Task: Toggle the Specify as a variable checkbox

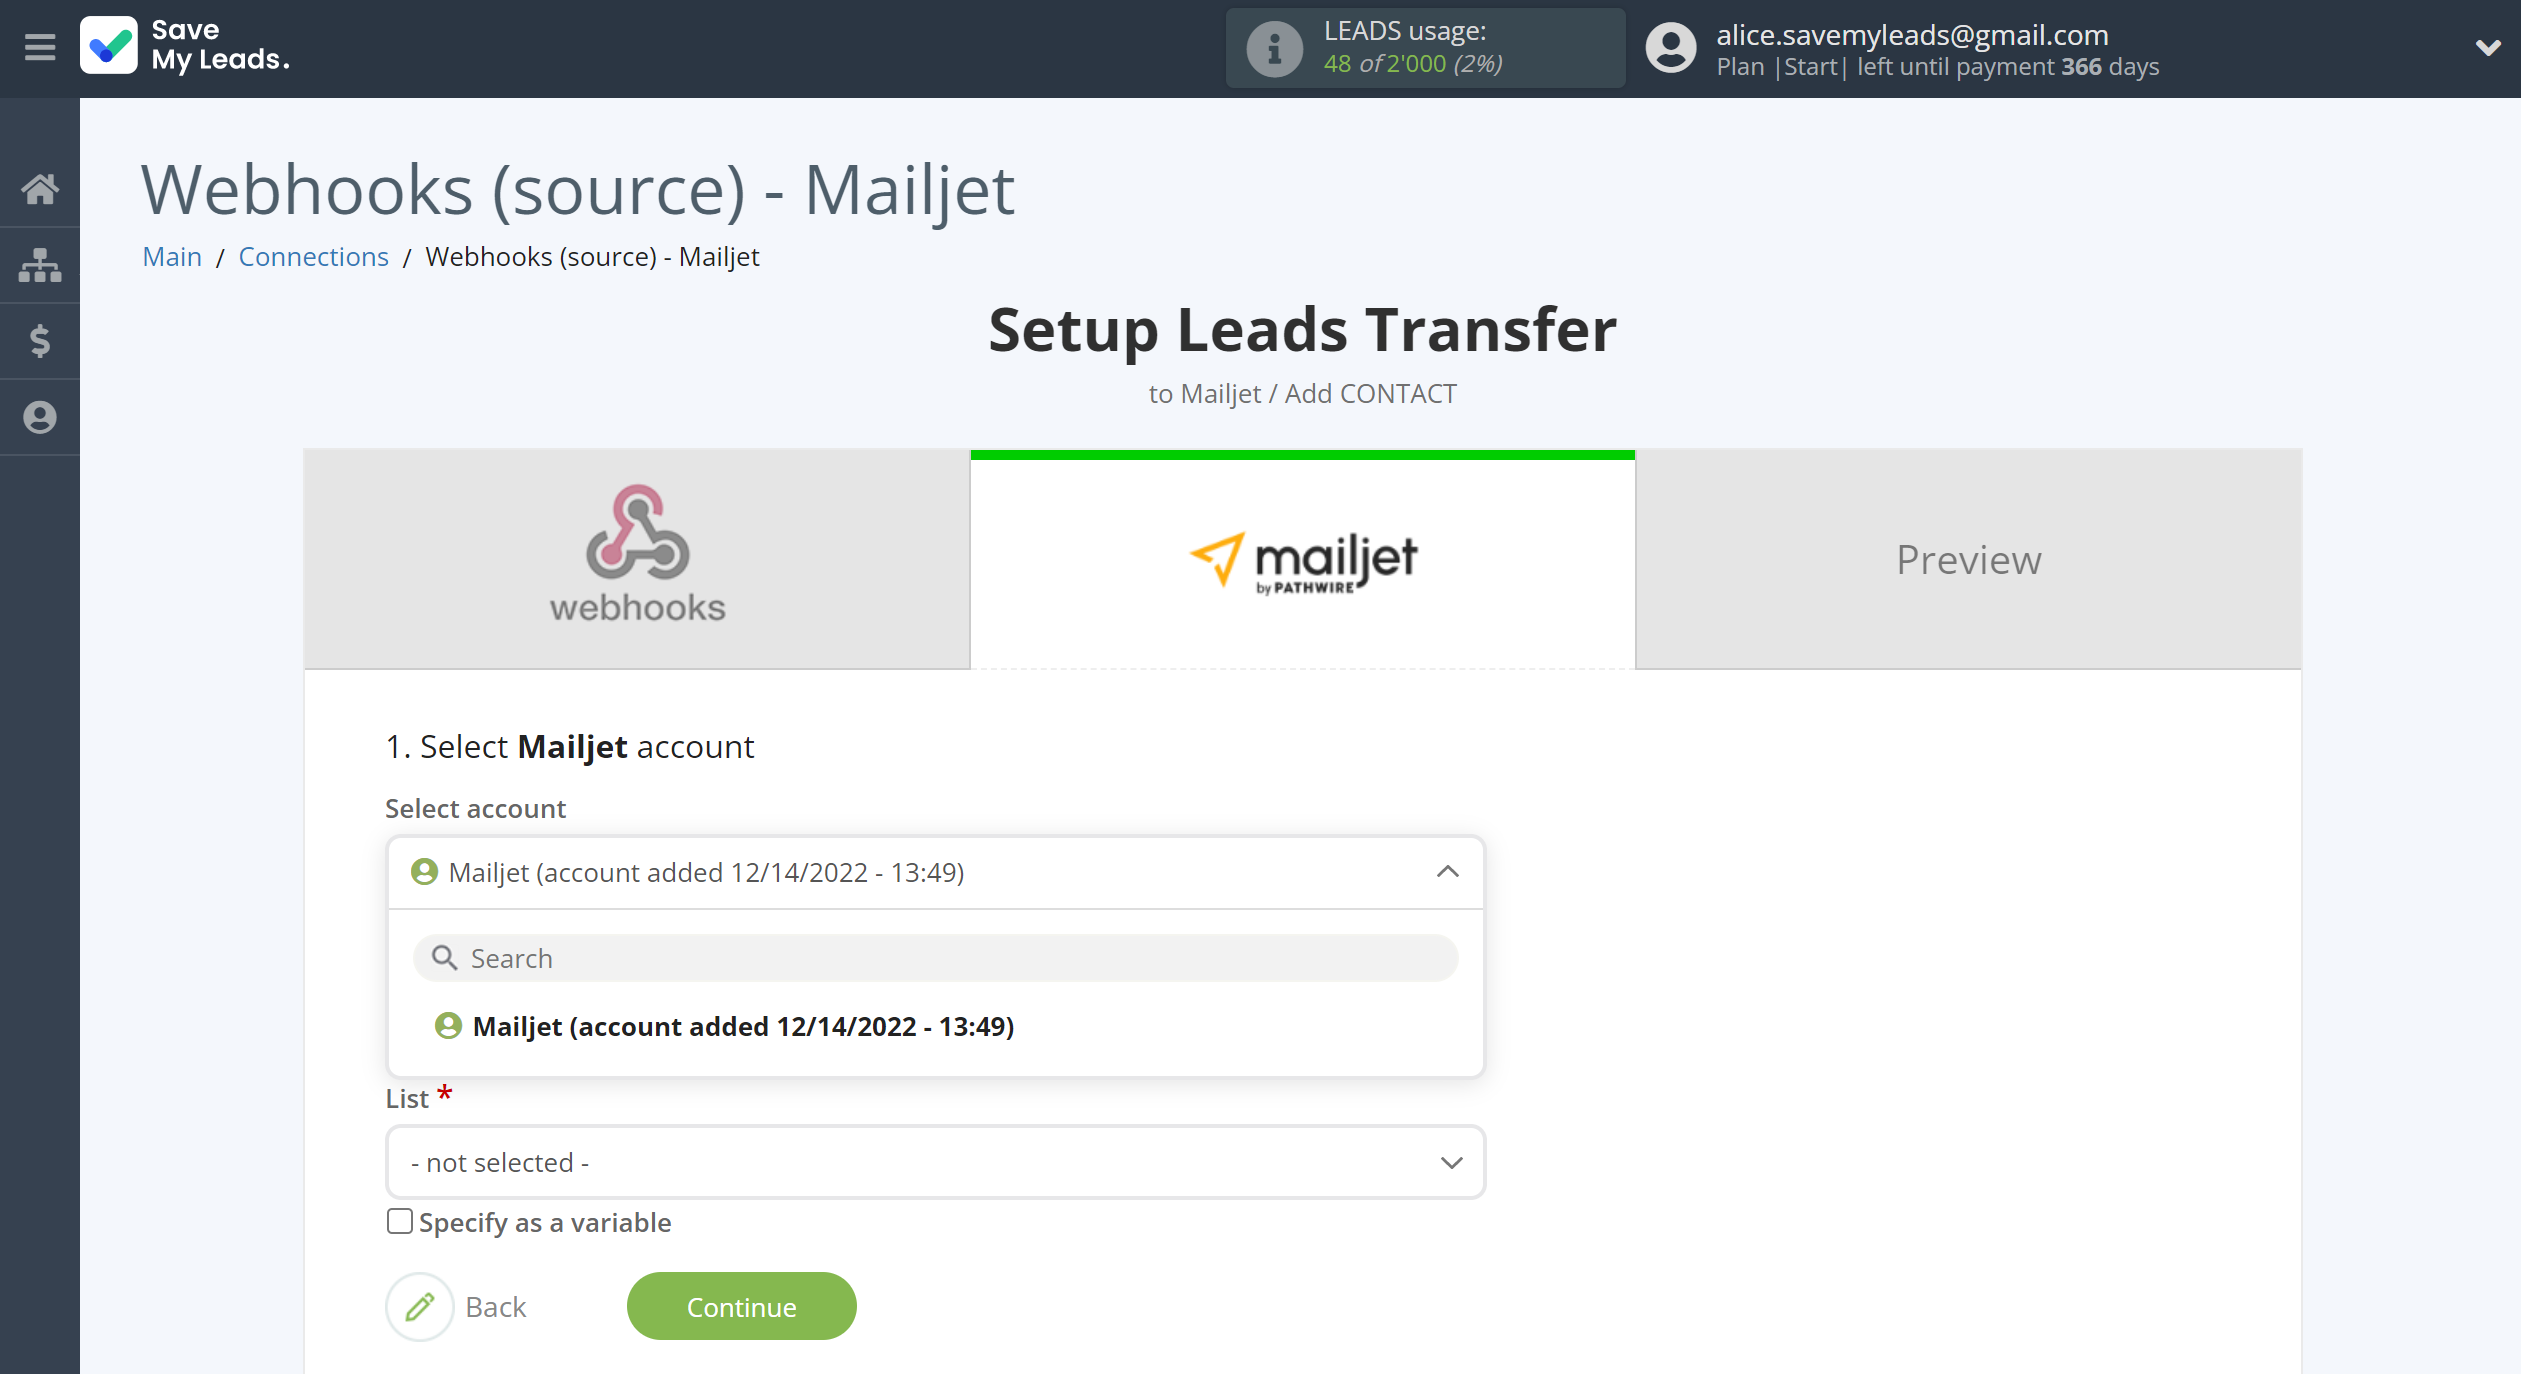Action: (394, 1222)
